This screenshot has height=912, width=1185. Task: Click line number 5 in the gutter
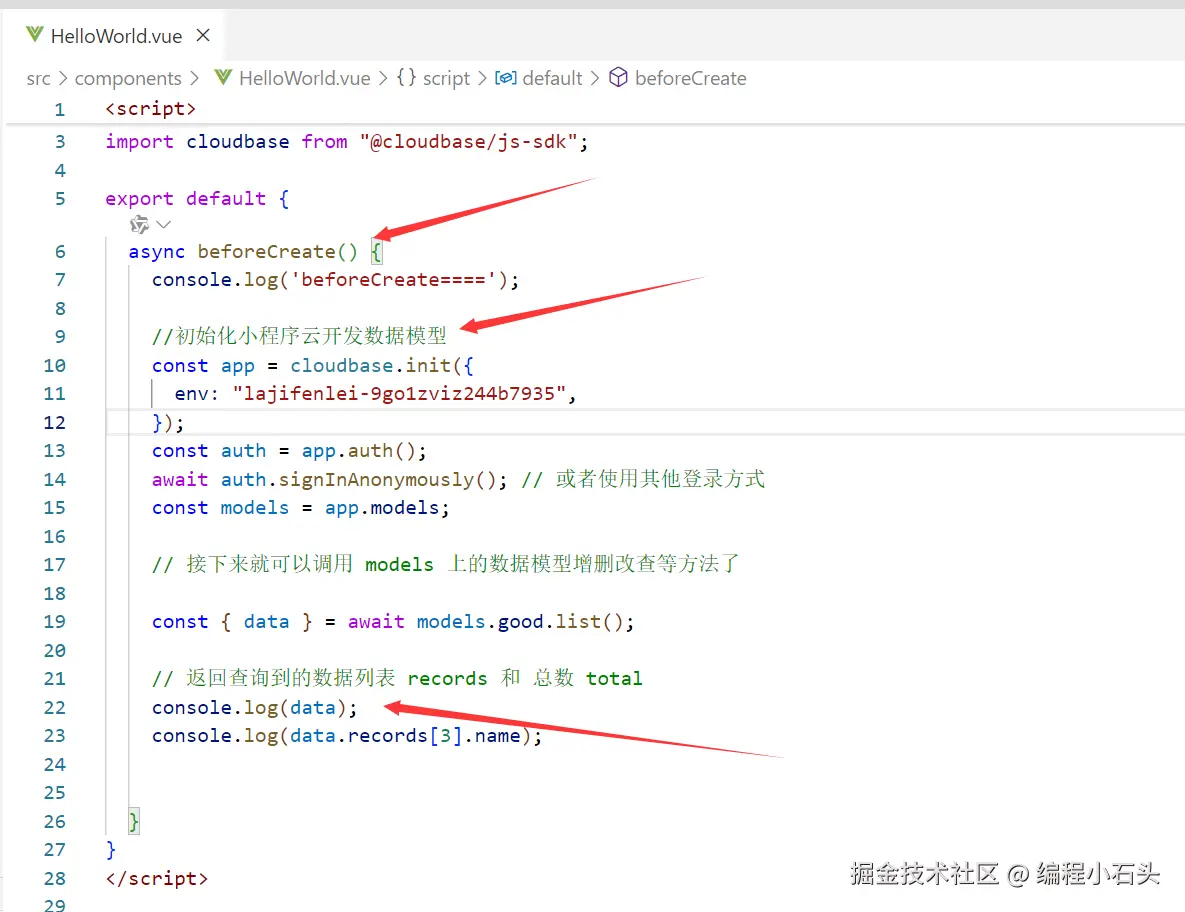point(60,199)
